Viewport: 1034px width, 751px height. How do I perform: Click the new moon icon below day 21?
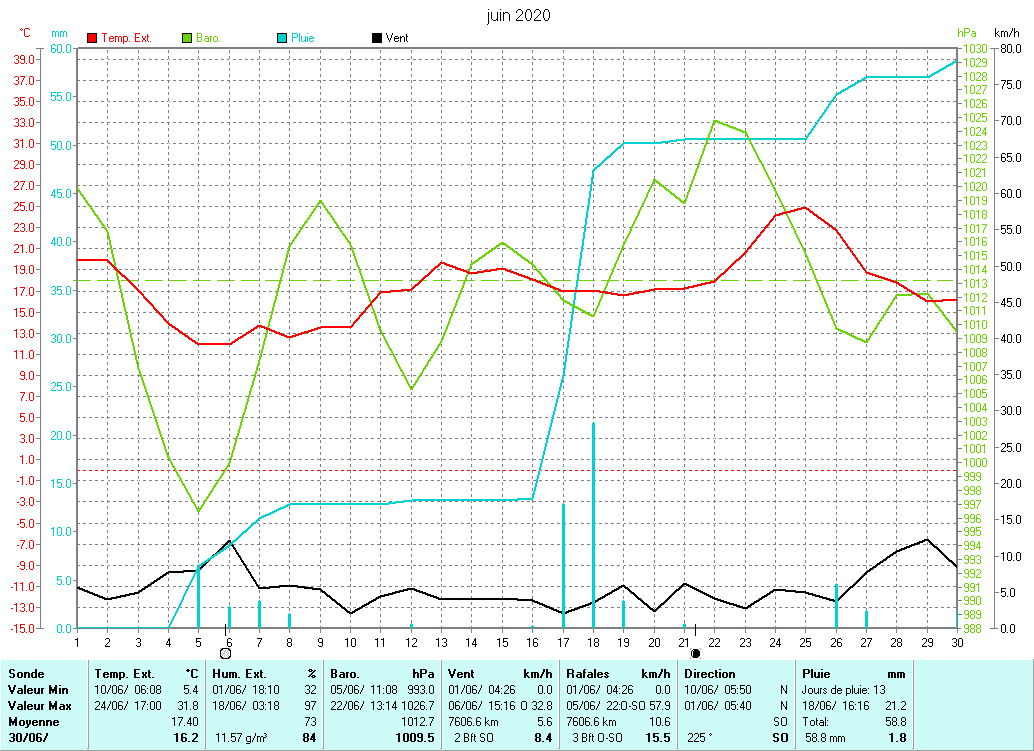[x=696, y=653]
